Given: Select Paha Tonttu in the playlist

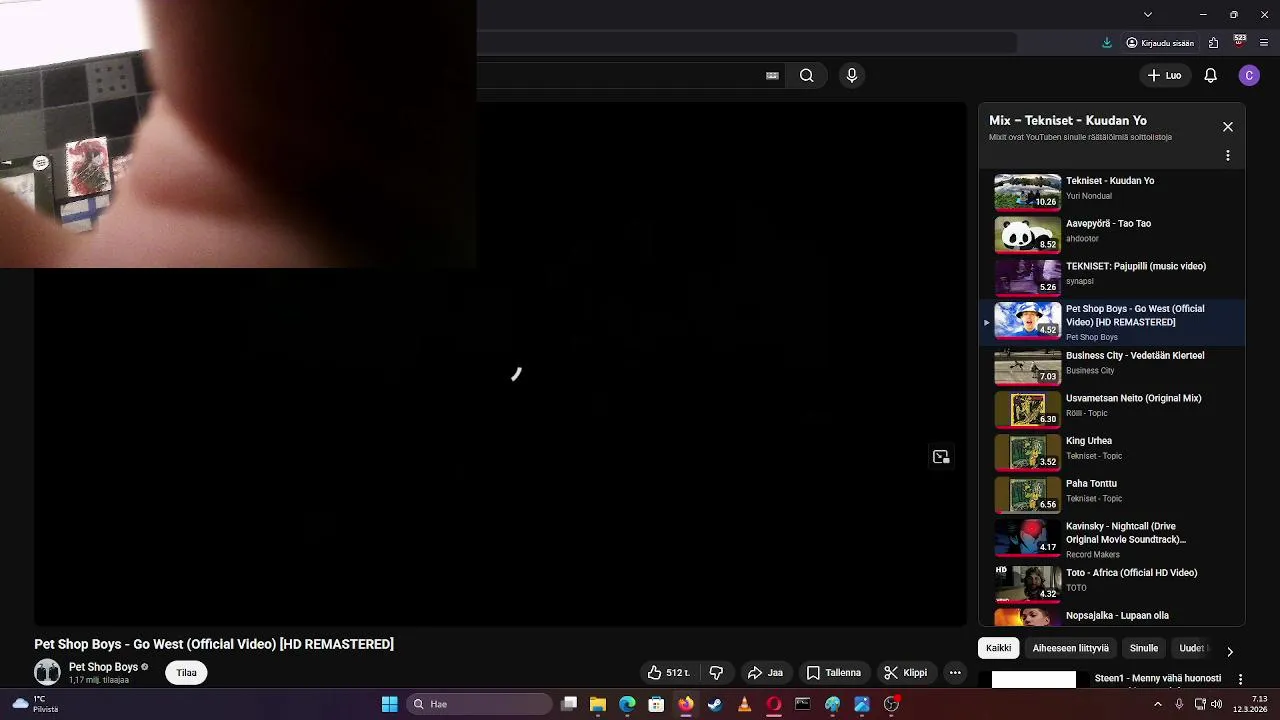Looking at the screenshot, I should tap(1112, 494).
